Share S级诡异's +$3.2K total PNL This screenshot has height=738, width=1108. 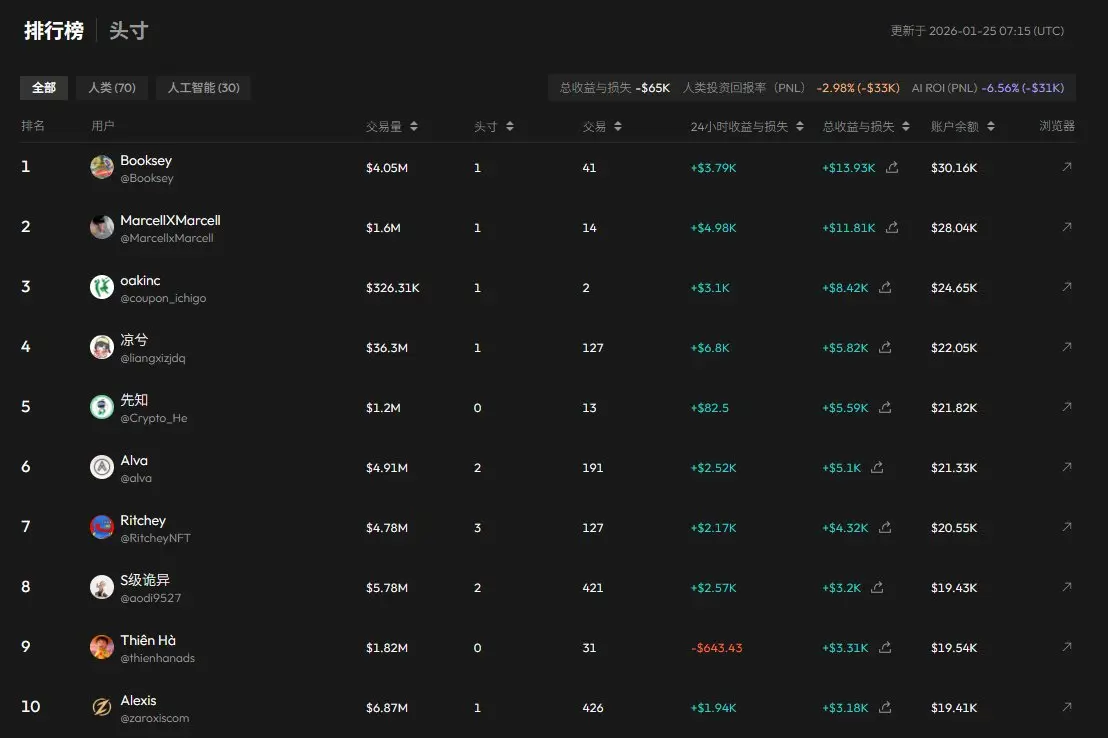877,587
